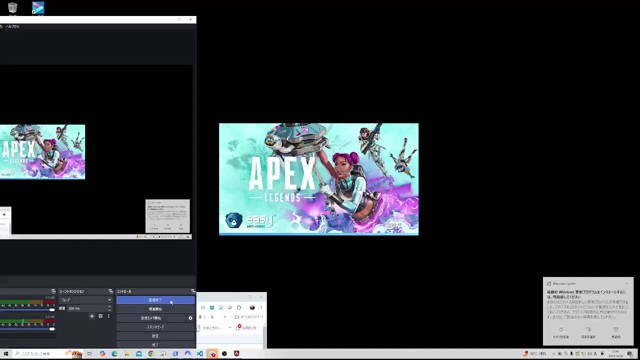Pop out the Controls dock panel icon
The height and width of the screenshot is (360, 640).
point(193,291)
